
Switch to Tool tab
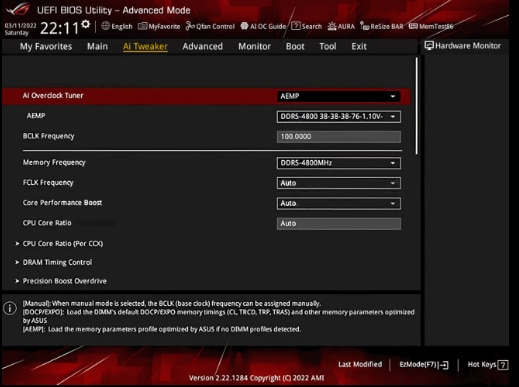pyautogui.click(x=328, y=46)
